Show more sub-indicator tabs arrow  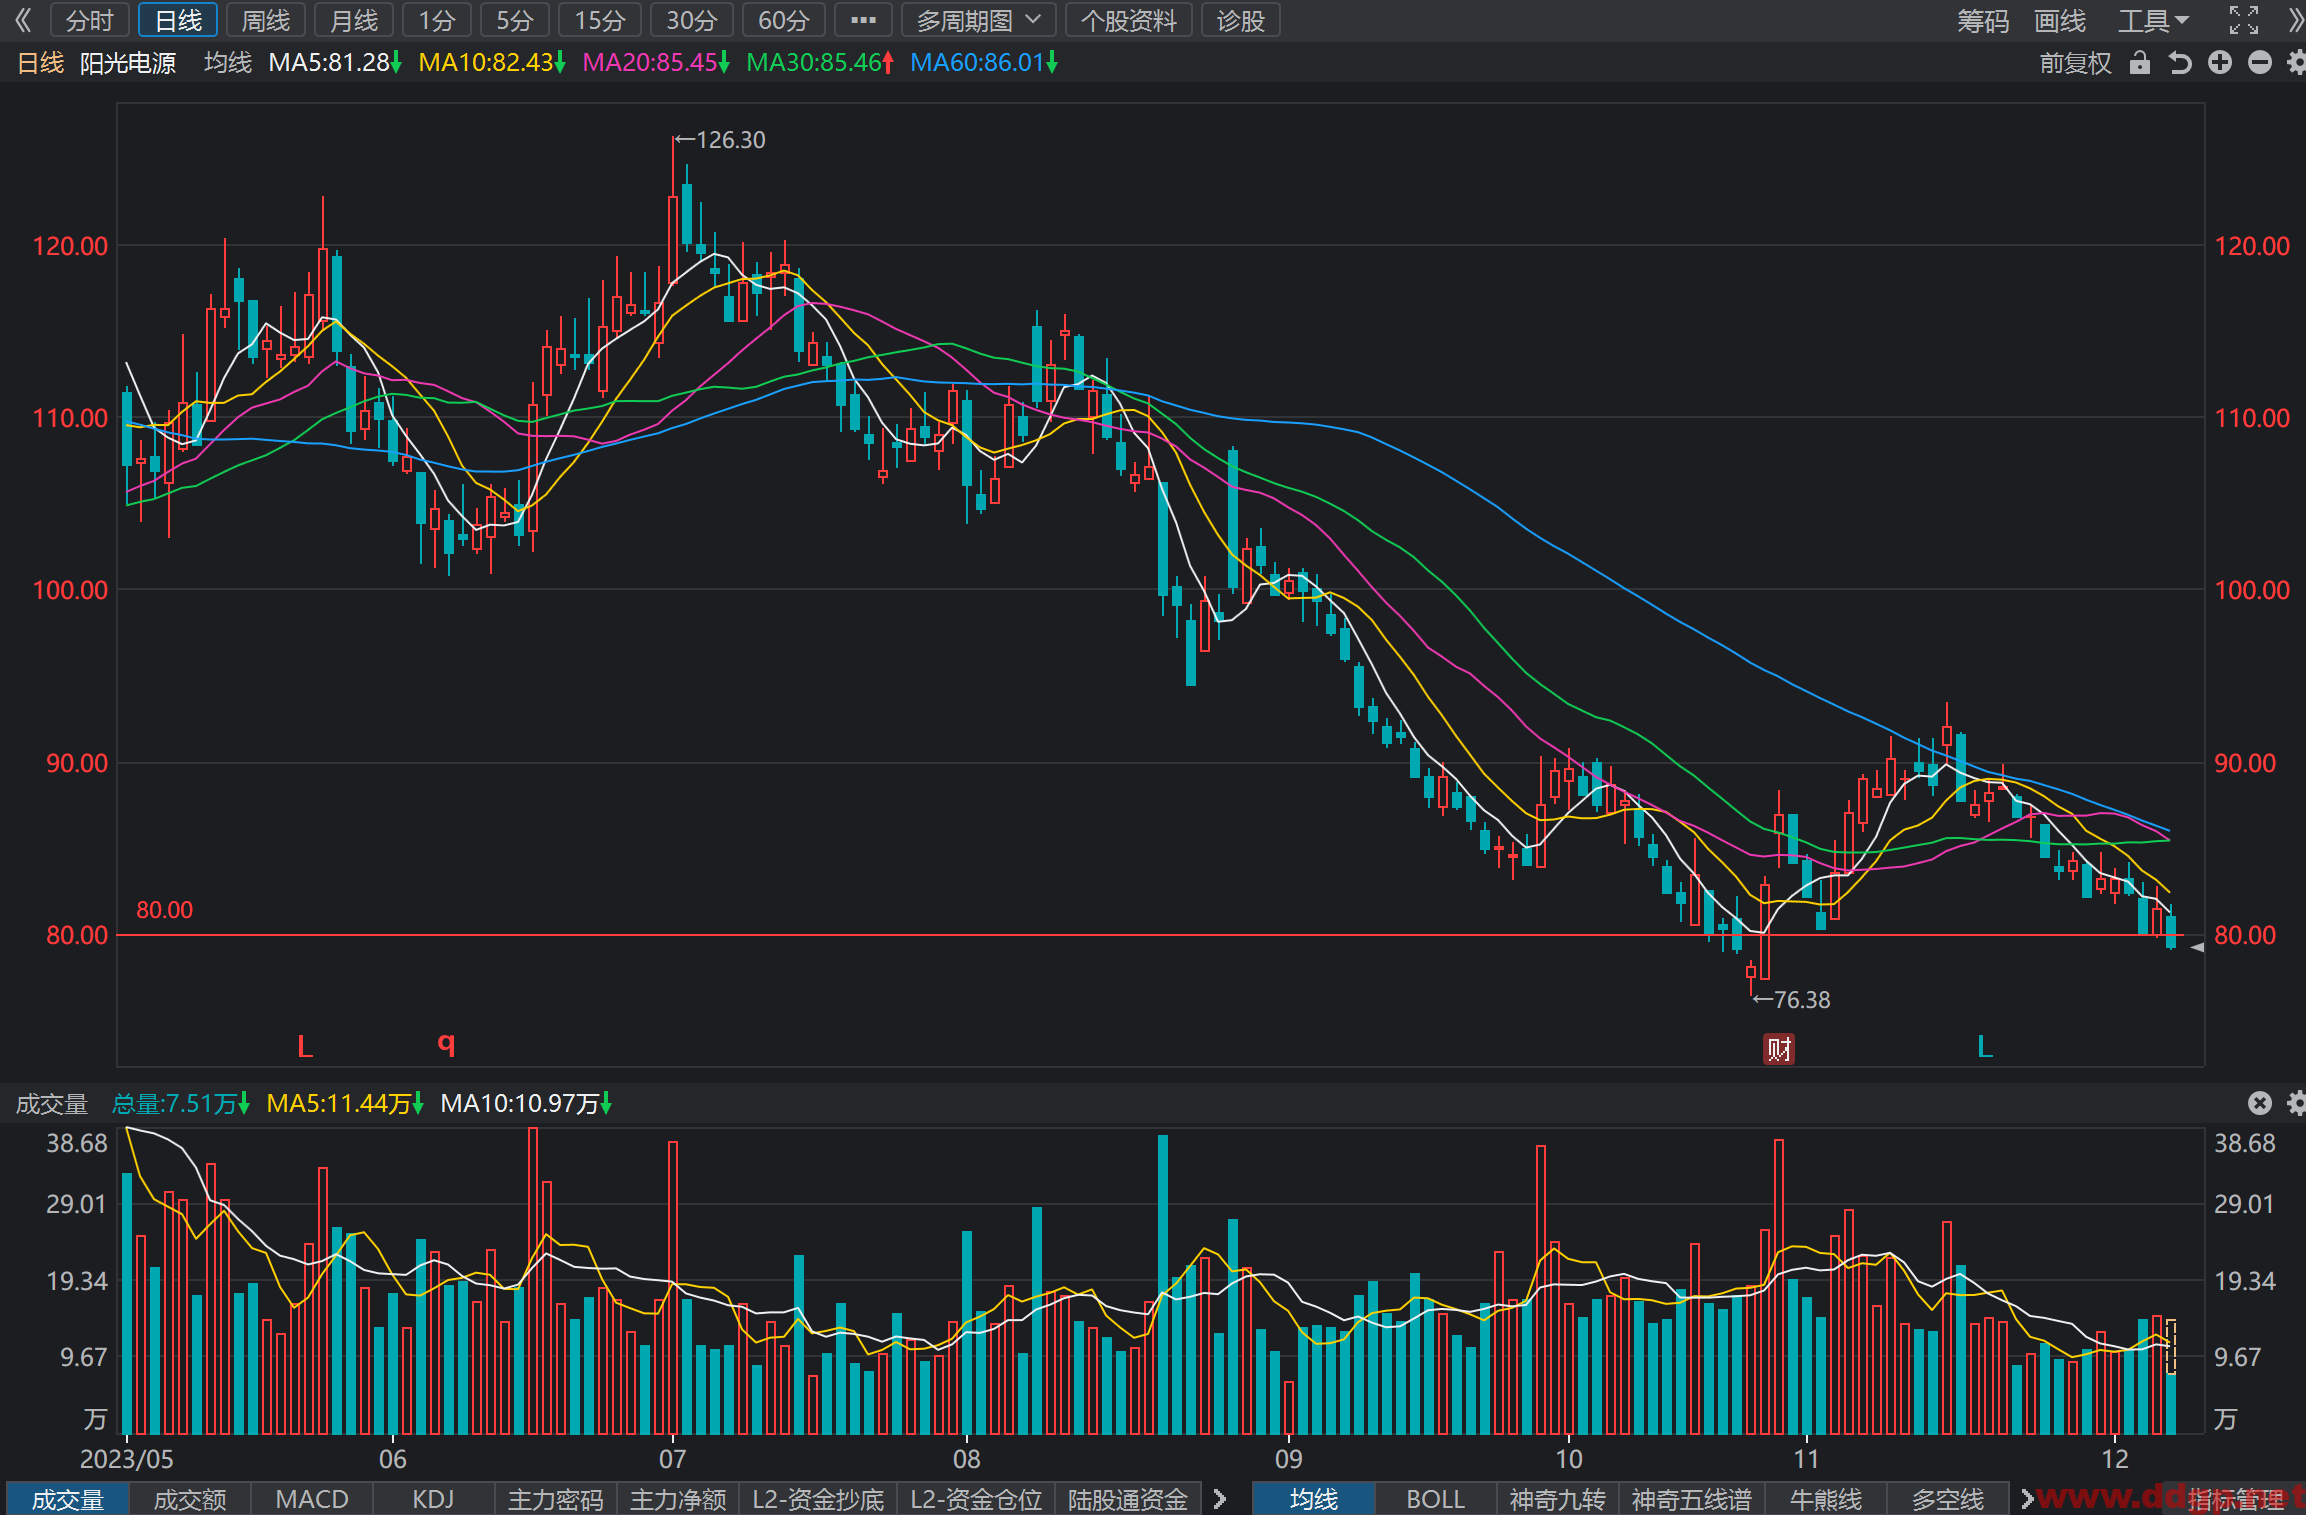1219,1498
